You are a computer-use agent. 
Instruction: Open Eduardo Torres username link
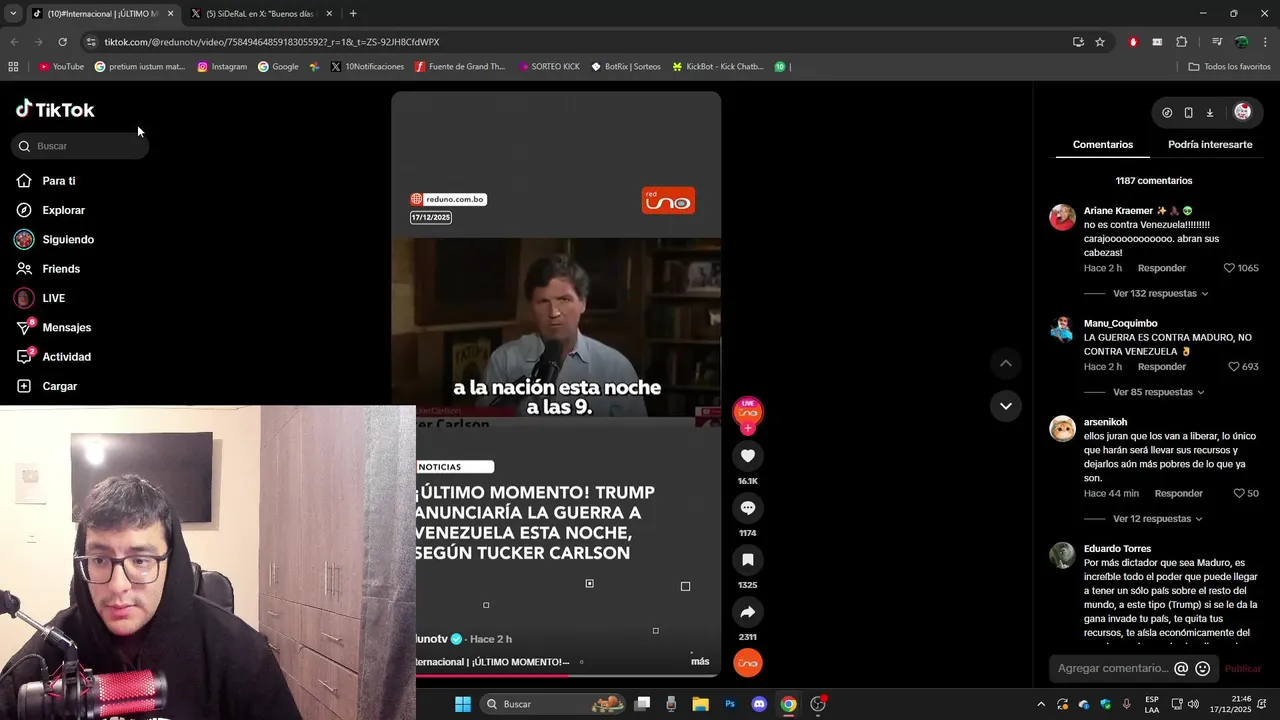coord(1117,549)
